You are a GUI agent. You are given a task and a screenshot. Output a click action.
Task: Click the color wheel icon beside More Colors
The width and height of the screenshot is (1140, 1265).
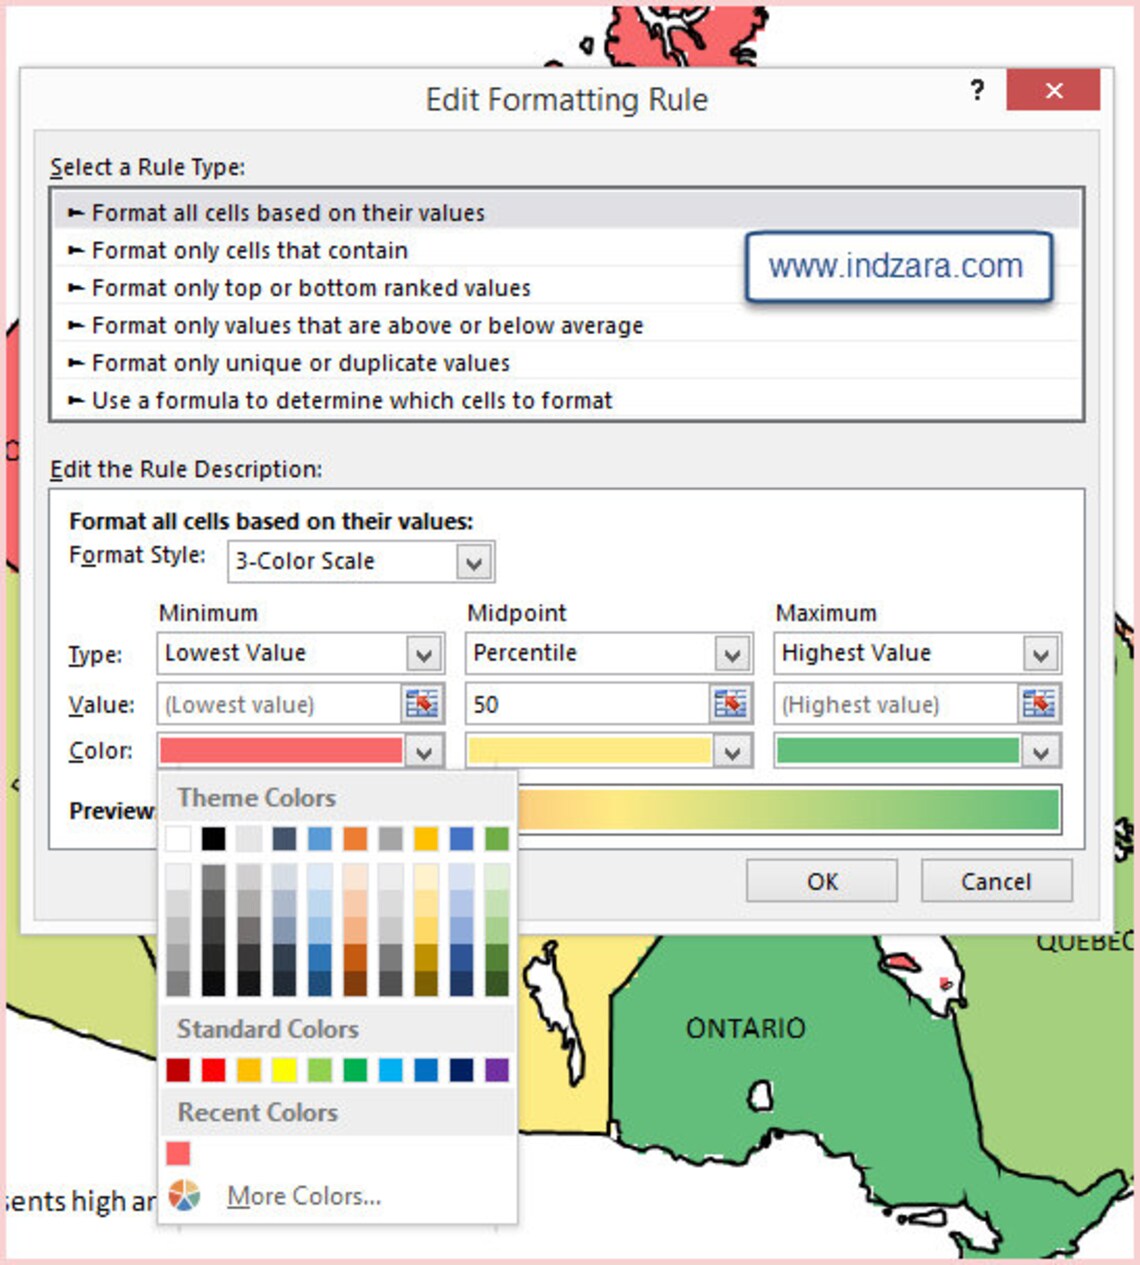185,1196
